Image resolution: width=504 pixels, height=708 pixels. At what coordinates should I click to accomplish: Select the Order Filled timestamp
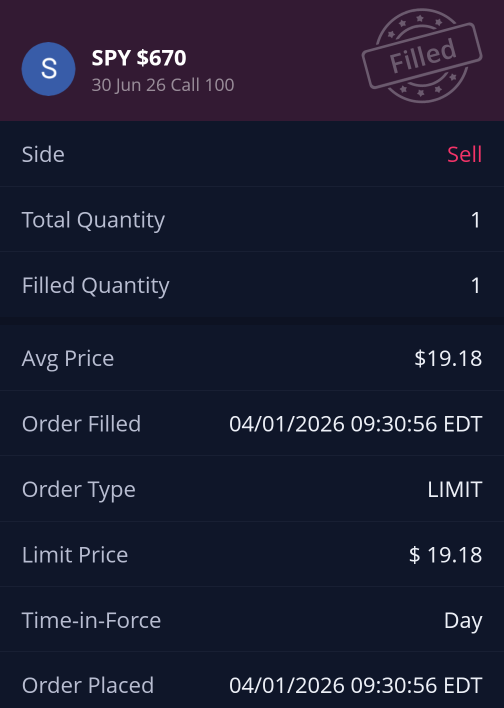(x=355, y=424)
